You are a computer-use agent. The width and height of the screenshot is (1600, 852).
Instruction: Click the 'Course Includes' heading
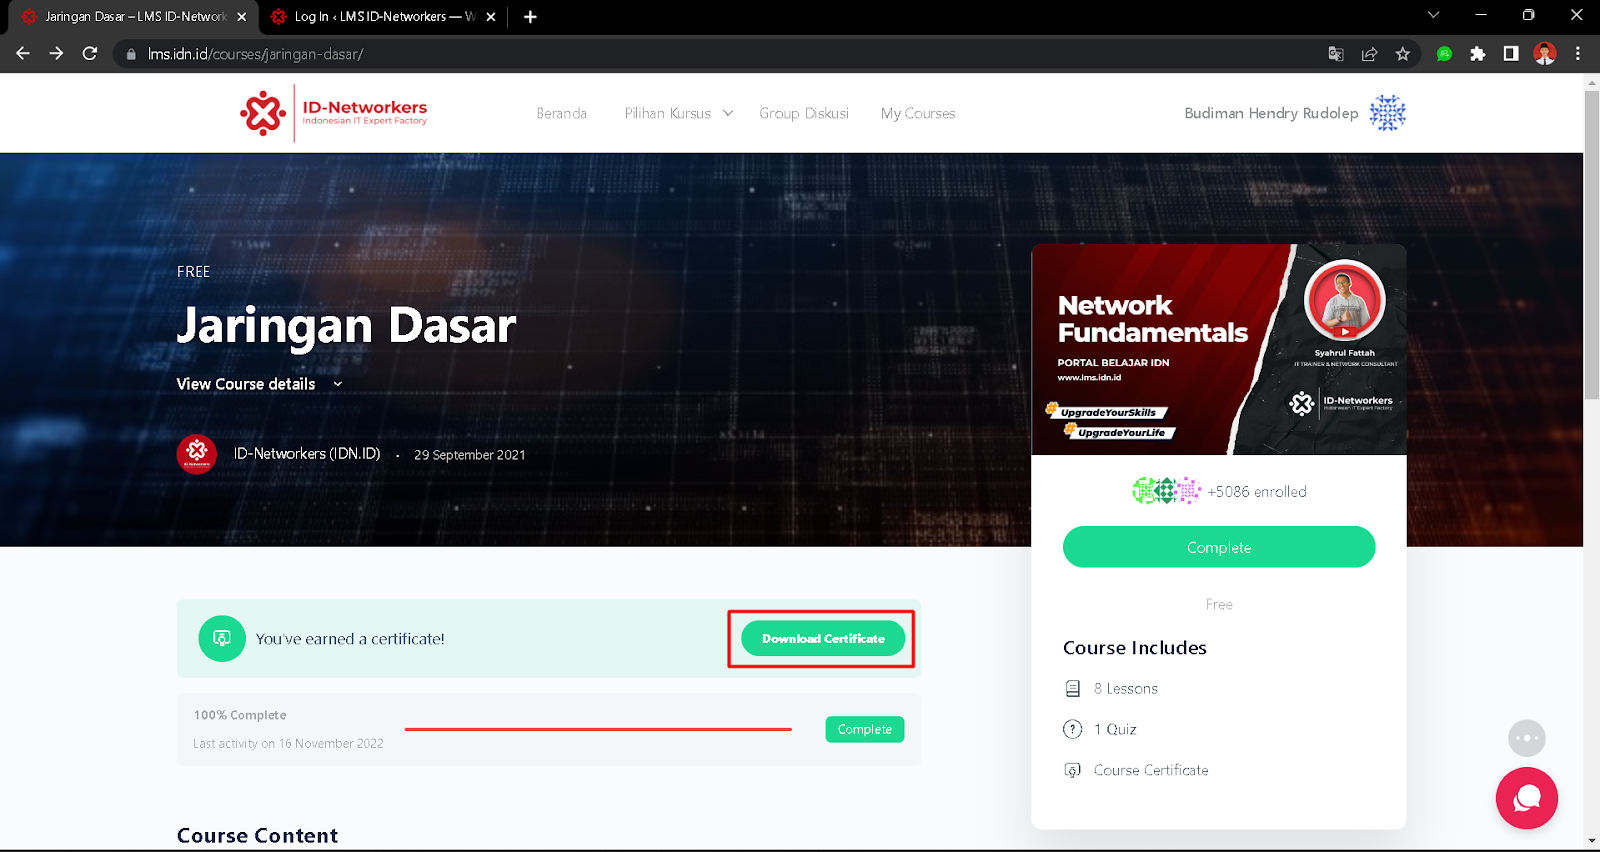click(x=1135, y=647)
